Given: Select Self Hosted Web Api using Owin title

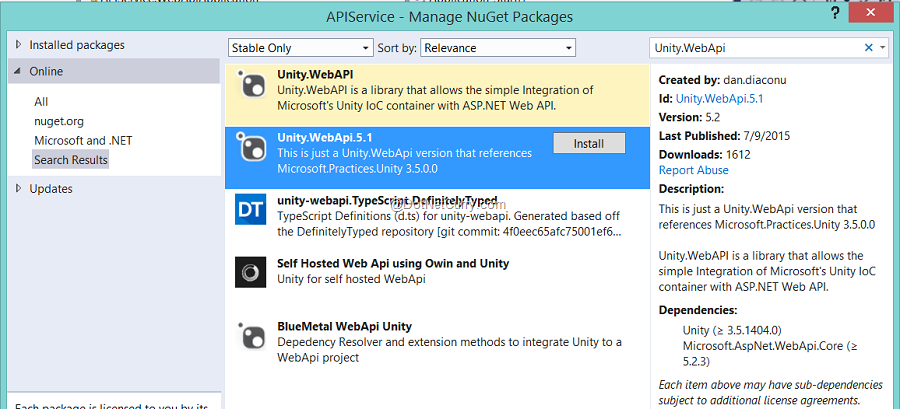Looking at the screenshot, I should 393,263.
